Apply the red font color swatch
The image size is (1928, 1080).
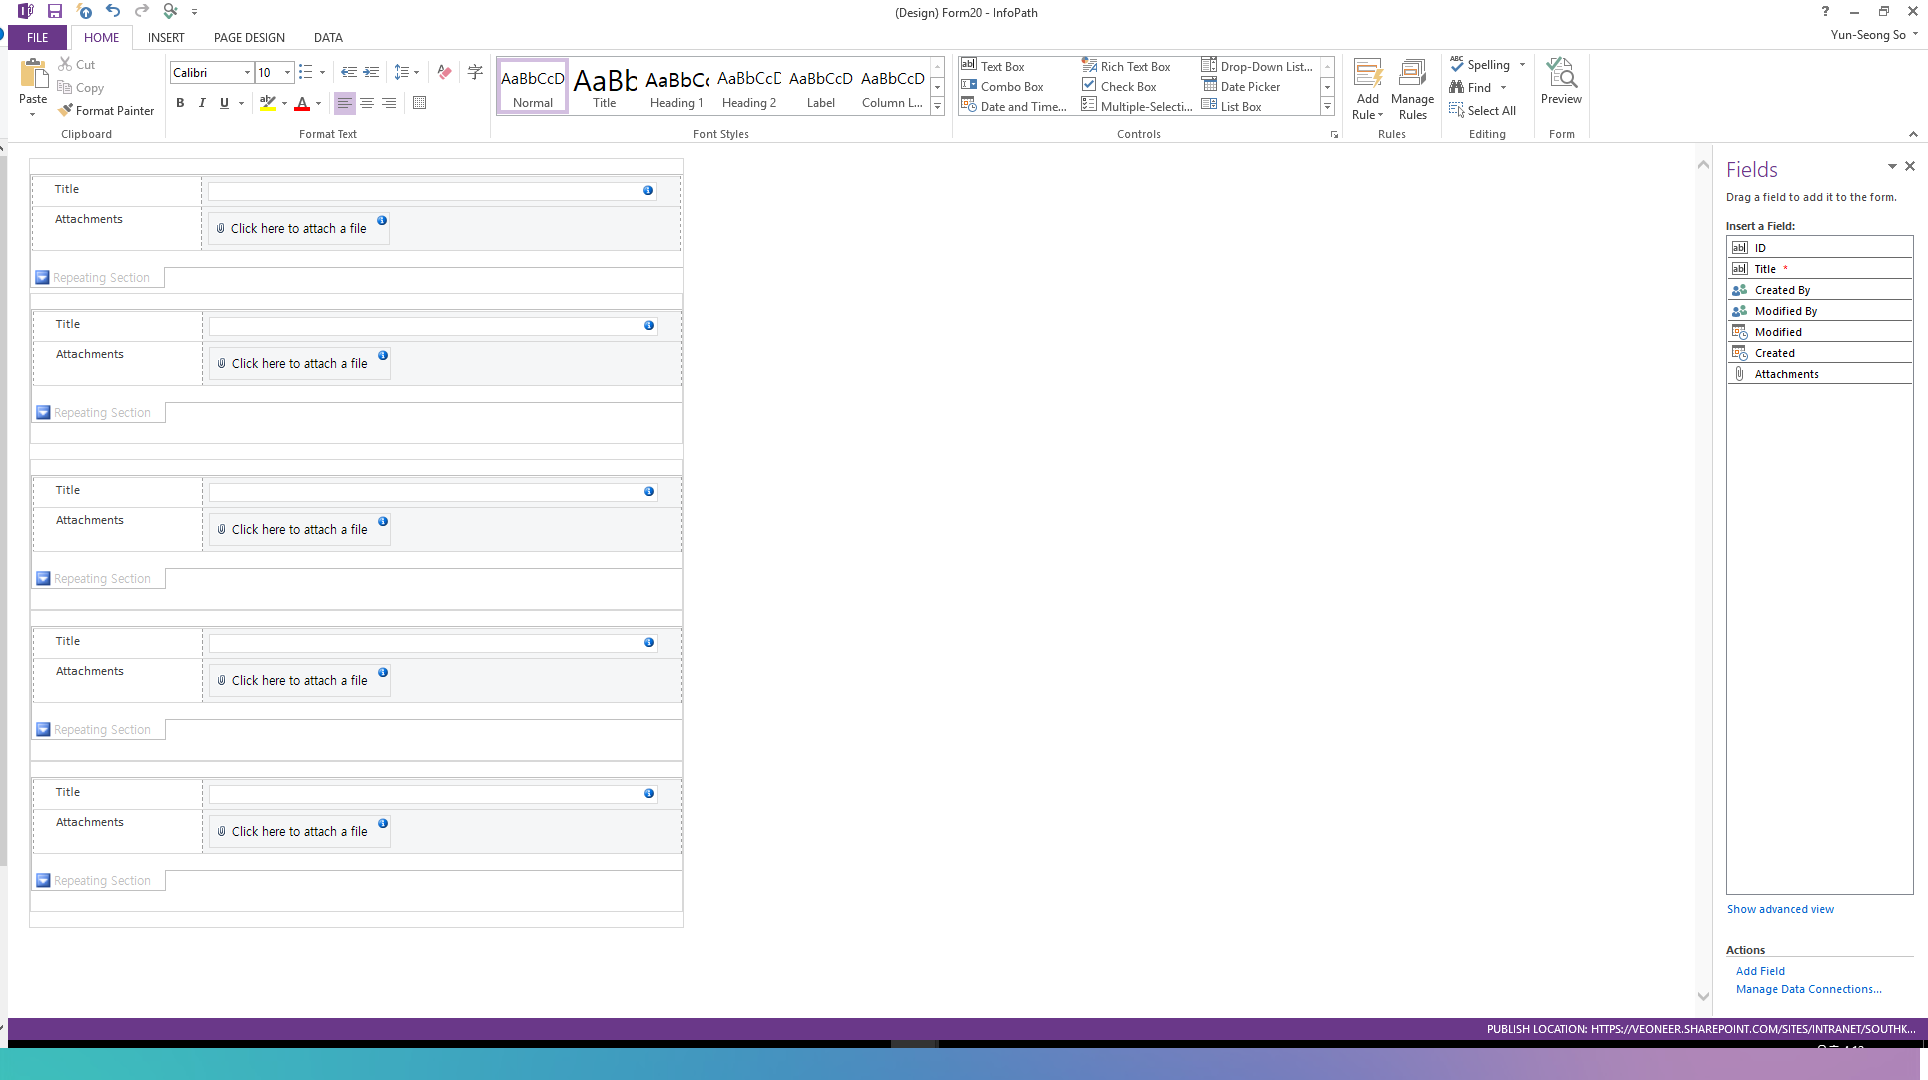point(302,103)
